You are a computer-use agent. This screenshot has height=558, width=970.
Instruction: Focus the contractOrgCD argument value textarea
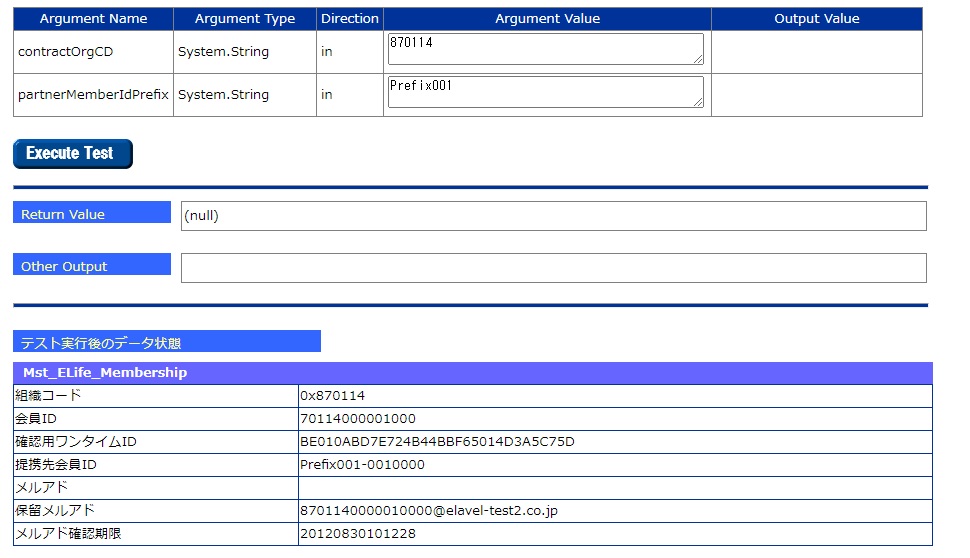point(546,49)
